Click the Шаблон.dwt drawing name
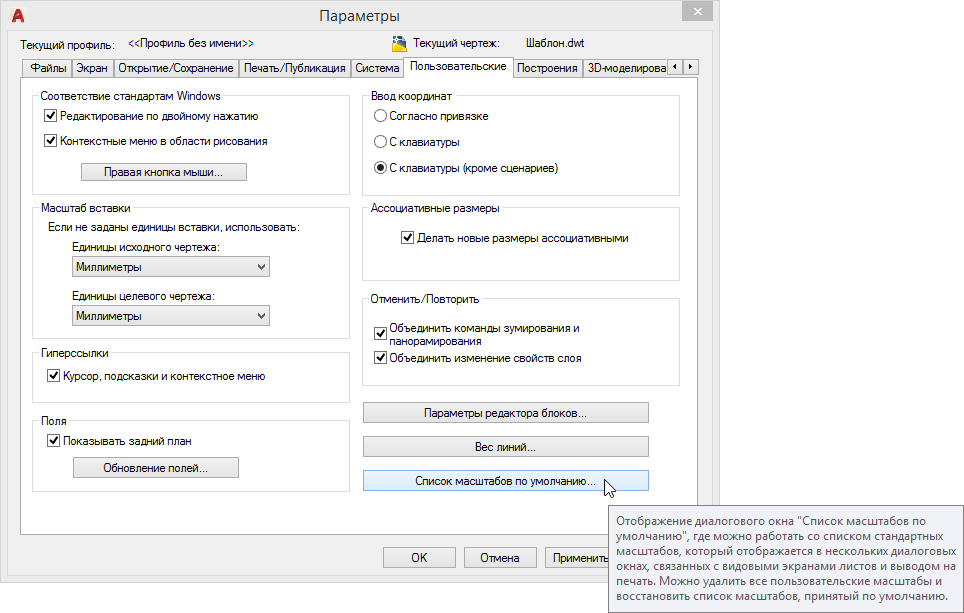This screenshot has width=964, height=613. [x=555, y=44]
